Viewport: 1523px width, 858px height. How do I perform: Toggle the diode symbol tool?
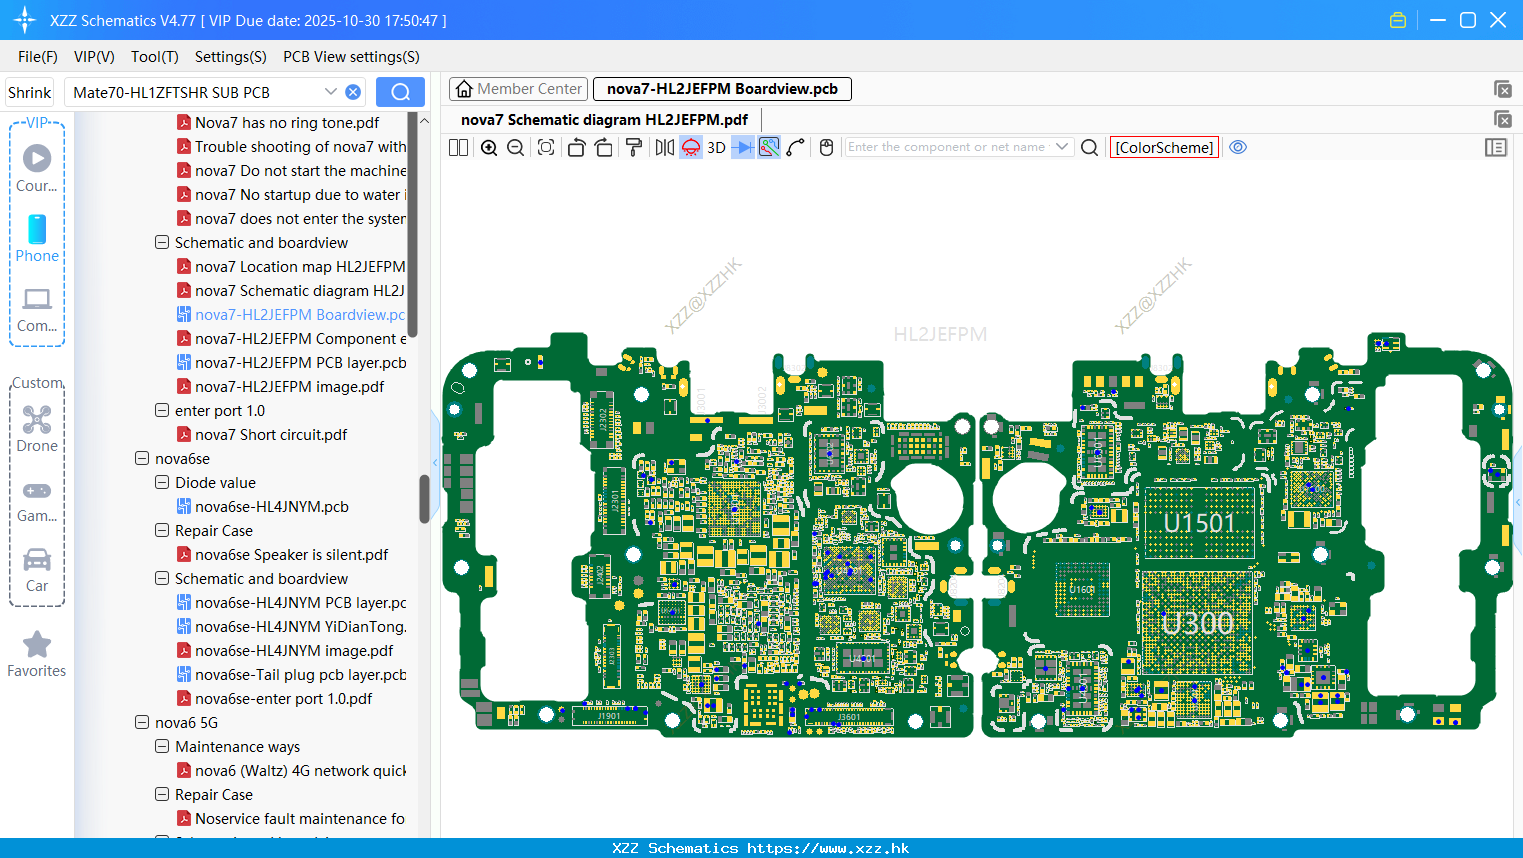pos(743,147)
